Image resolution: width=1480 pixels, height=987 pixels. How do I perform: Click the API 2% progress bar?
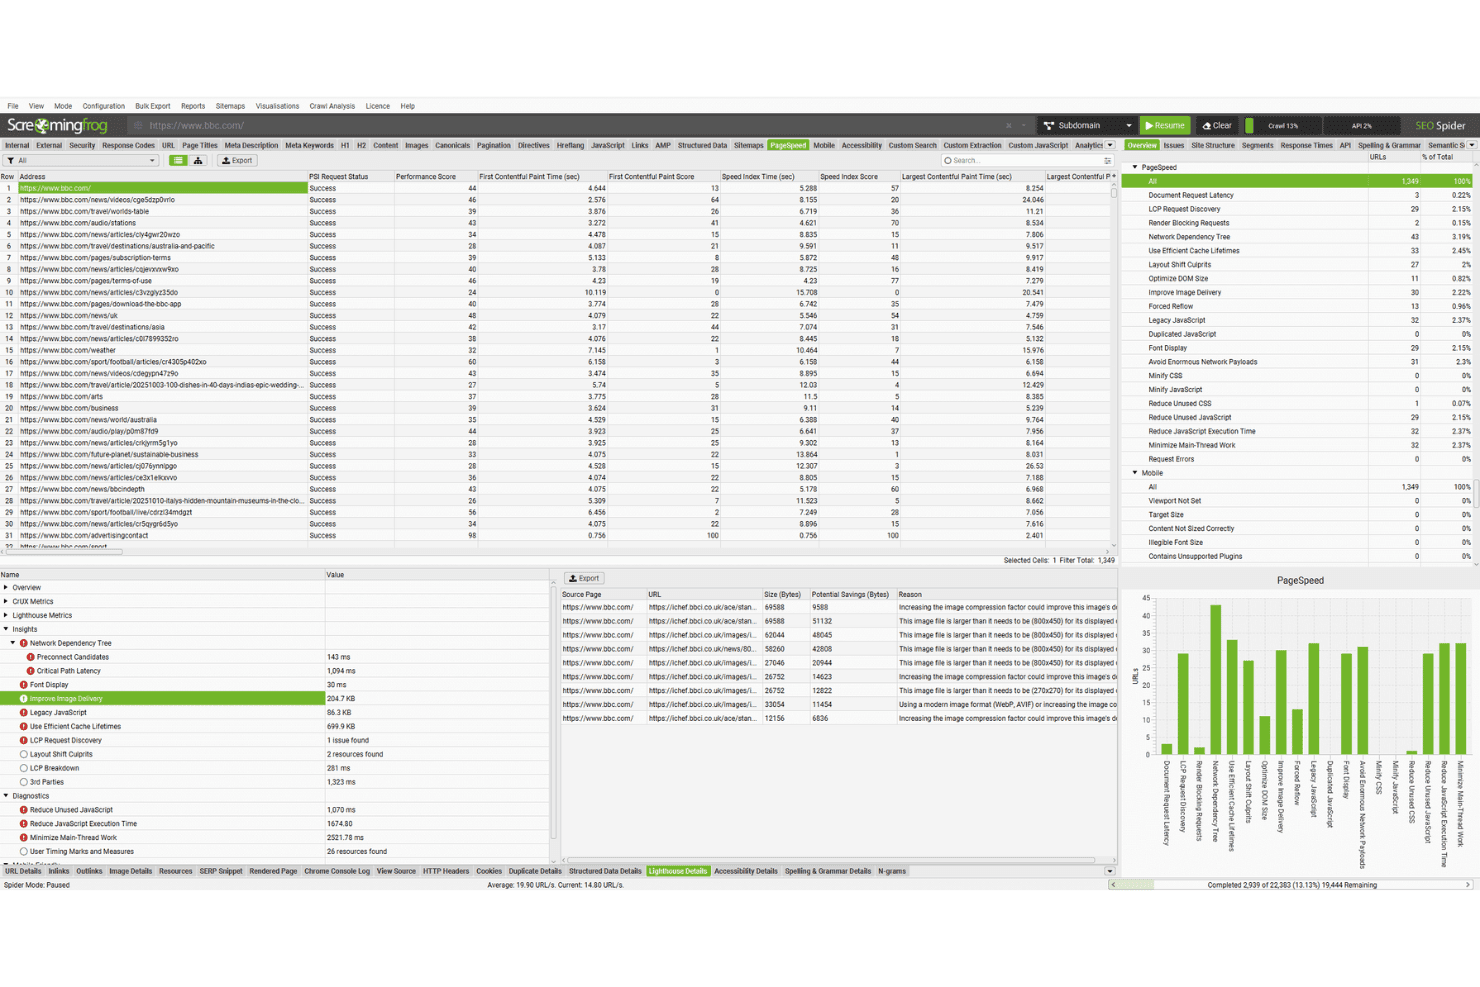1362,126
